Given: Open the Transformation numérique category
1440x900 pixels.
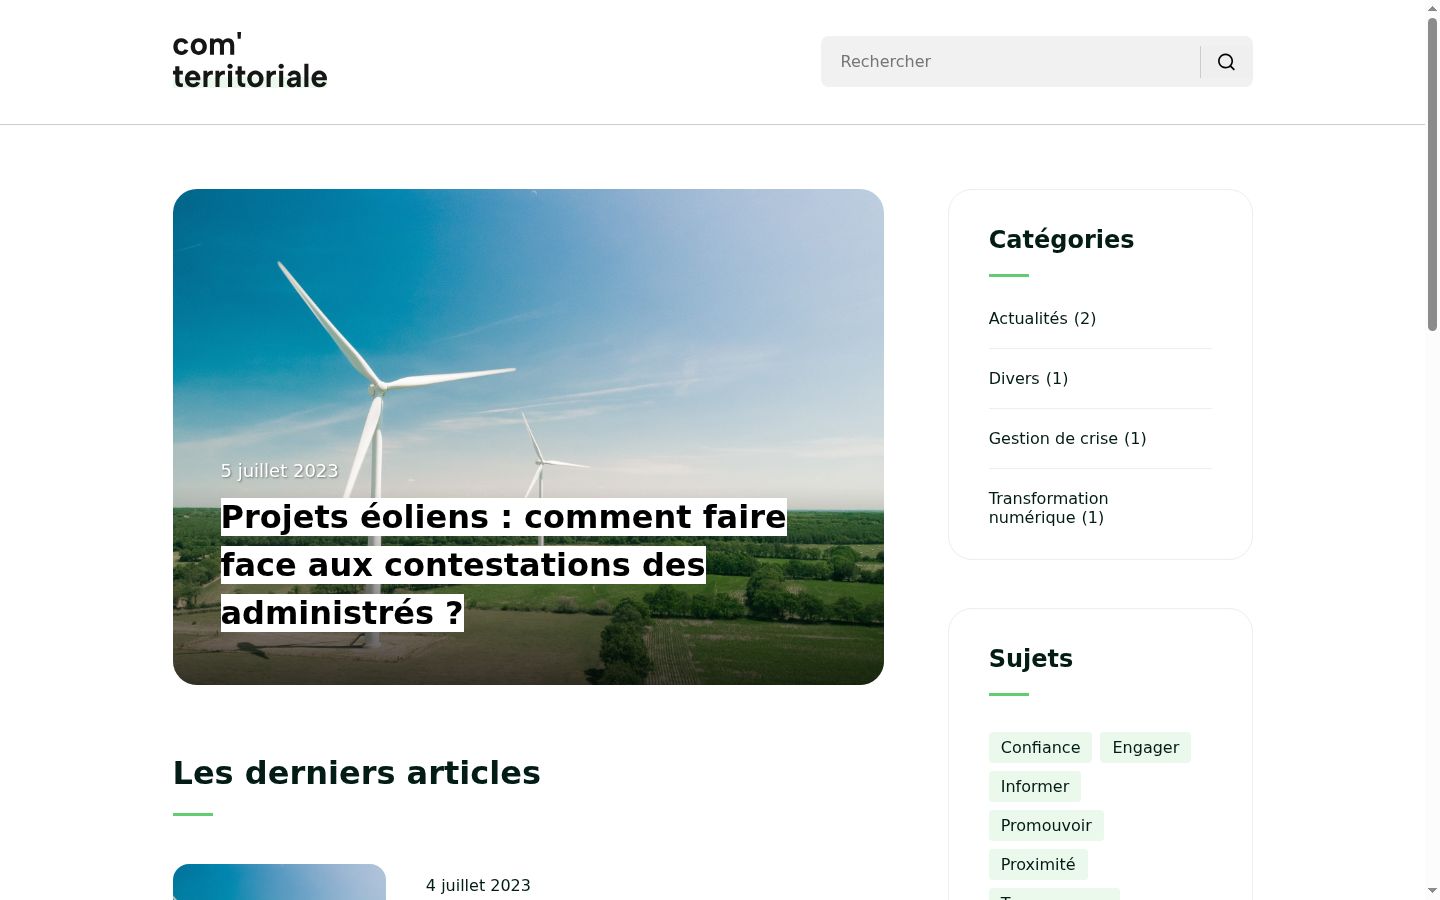Looking at the screenshot, I should coord(1048,508).
